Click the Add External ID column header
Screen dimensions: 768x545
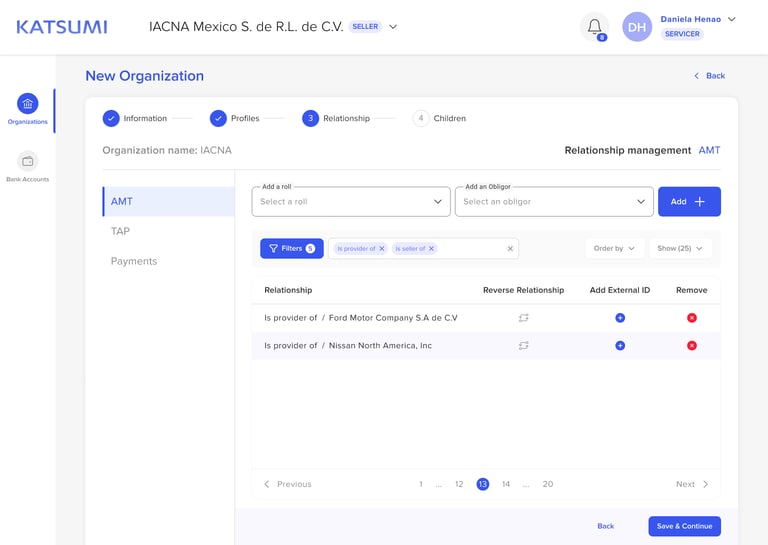click(x=620, y=290)
